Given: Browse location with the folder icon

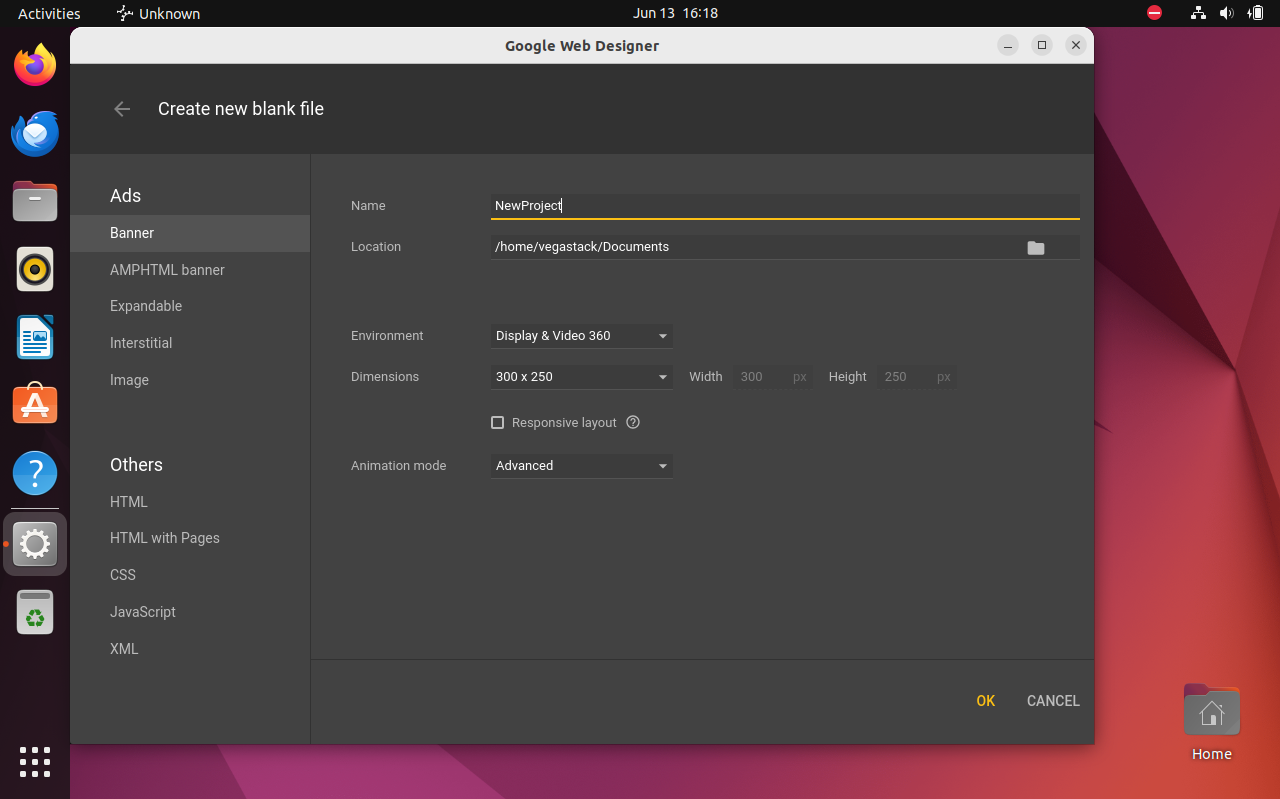Looking at the screenshot, I should (1036, 247).
